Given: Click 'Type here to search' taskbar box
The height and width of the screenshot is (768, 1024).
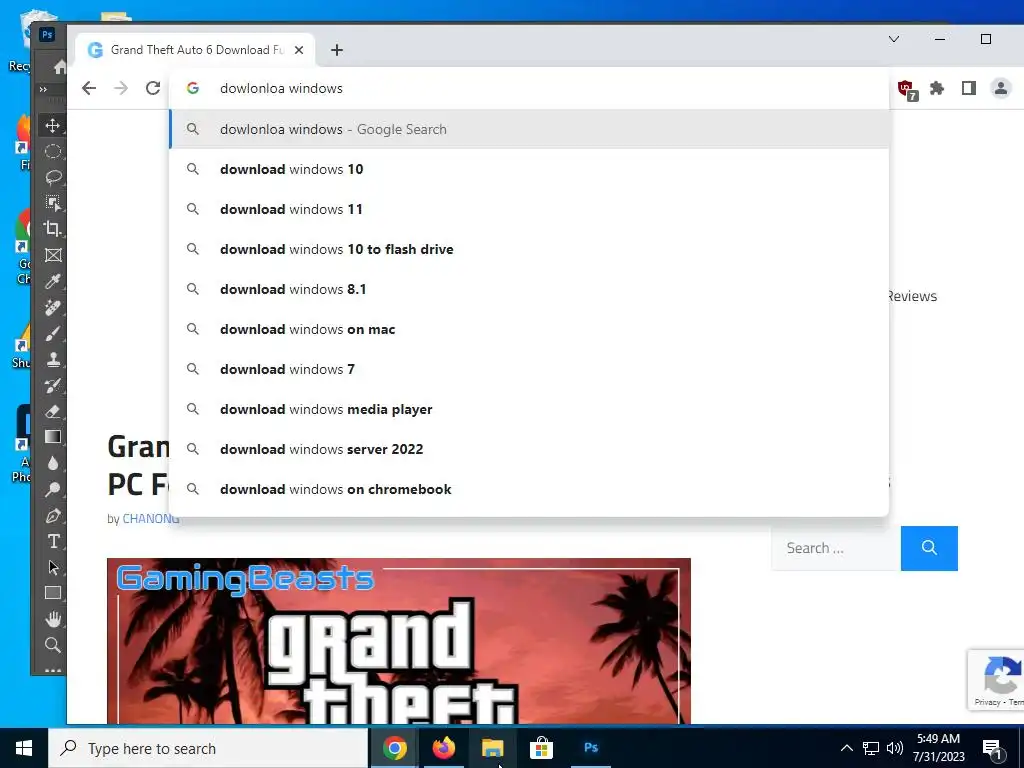Looking at the screenshot, I should point(208,748).
